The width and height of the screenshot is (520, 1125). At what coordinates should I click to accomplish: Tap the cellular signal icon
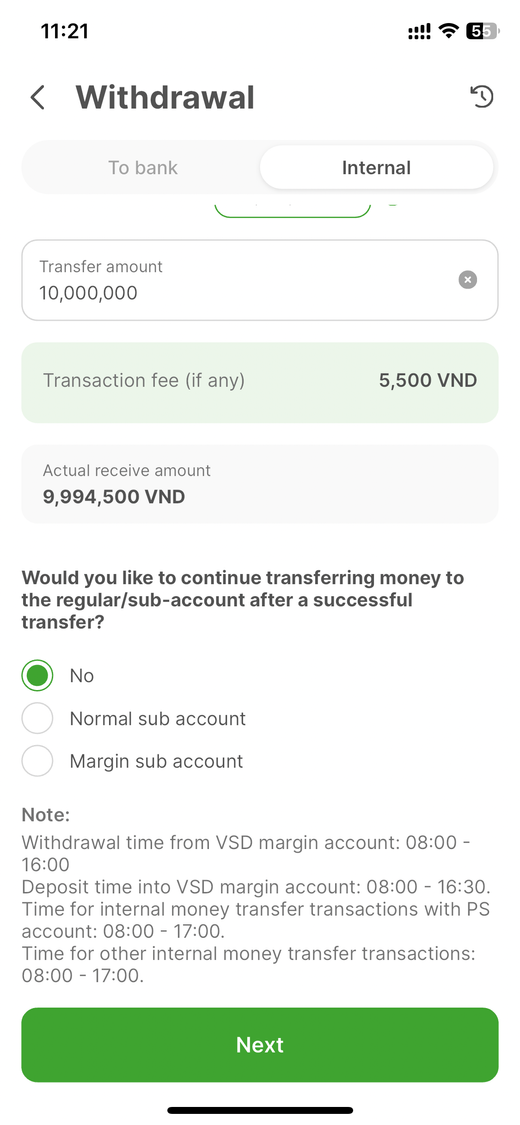(x=420, y=31)
